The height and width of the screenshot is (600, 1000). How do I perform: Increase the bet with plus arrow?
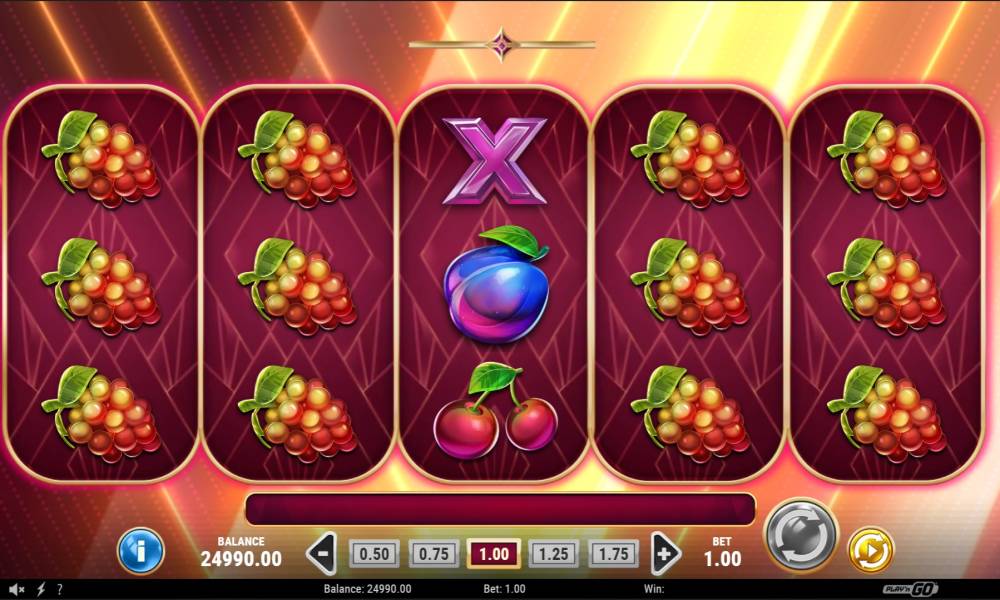(665, 553)
